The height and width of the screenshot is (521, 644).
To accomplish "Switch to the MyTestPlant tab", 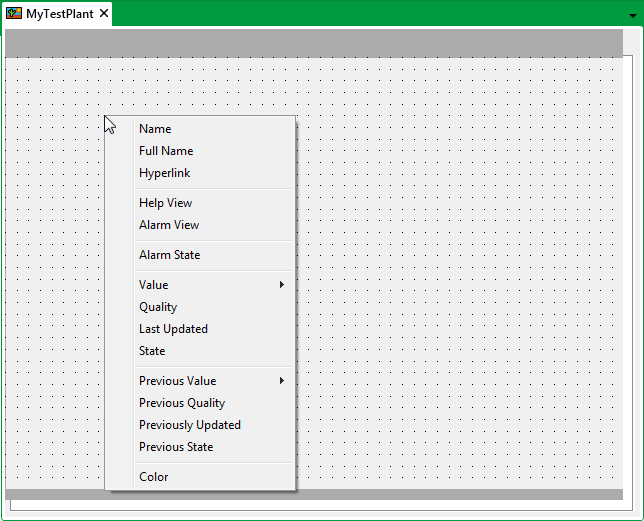I will click(59, 14).
